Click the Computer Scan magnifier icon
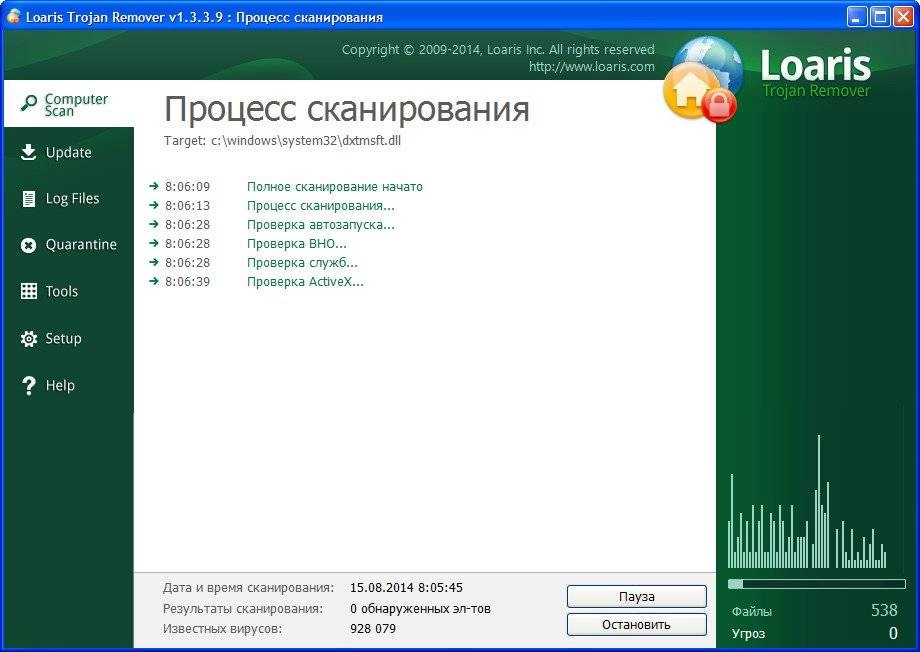Viewport: 920px width, 652px height. click(x=28, y=103)
